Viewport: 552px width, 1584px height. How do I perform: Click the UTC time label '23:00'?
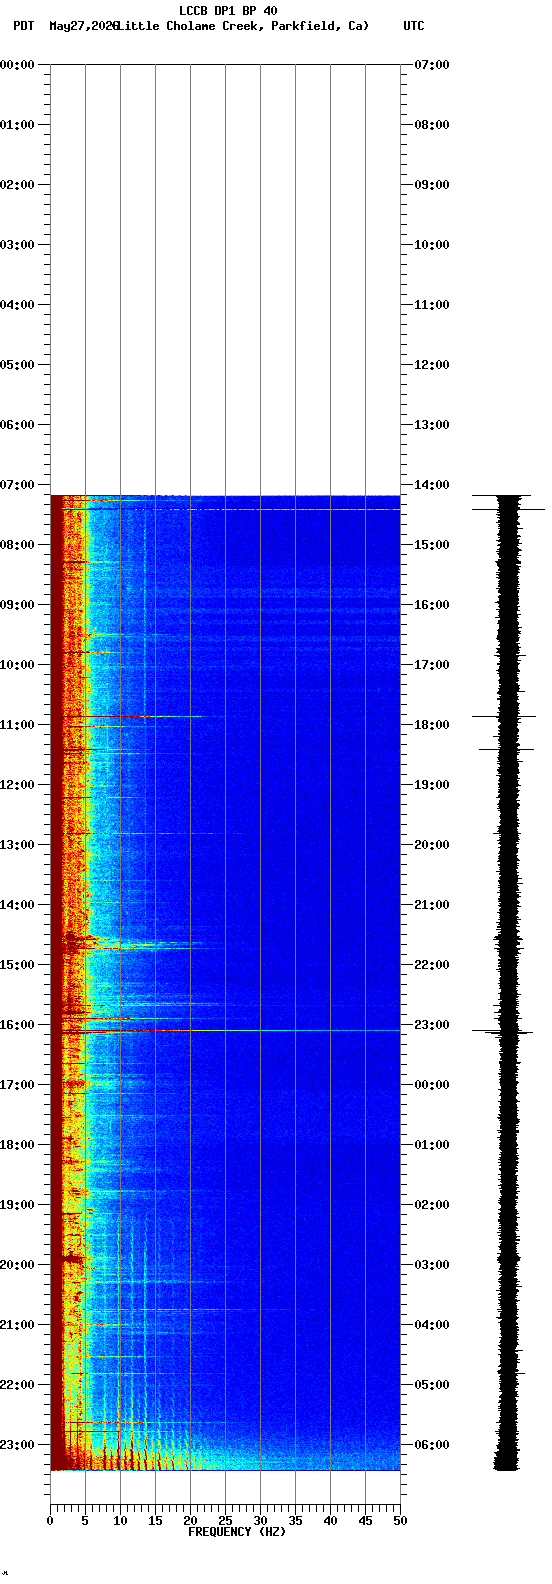click(432, 1025)
